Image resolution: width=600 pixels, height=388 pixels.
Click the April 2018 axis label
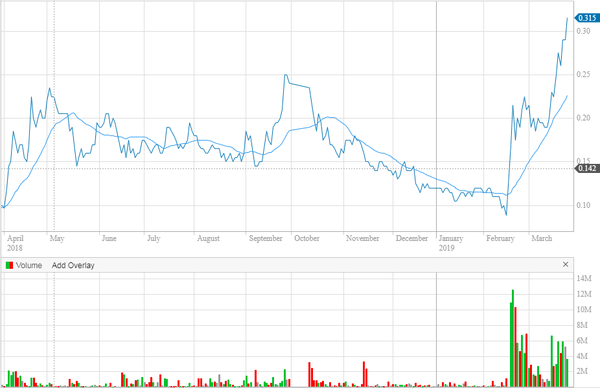(15, 243)
